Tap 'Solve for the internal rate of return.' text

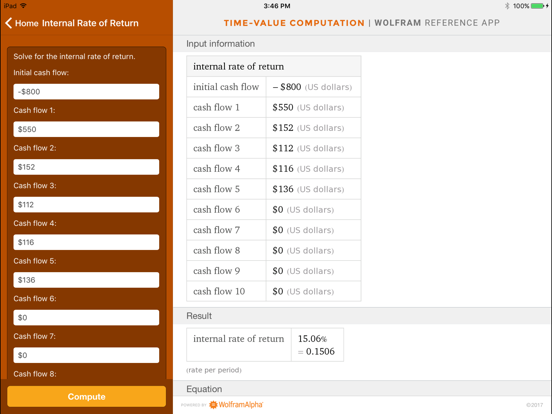point(74,56)
